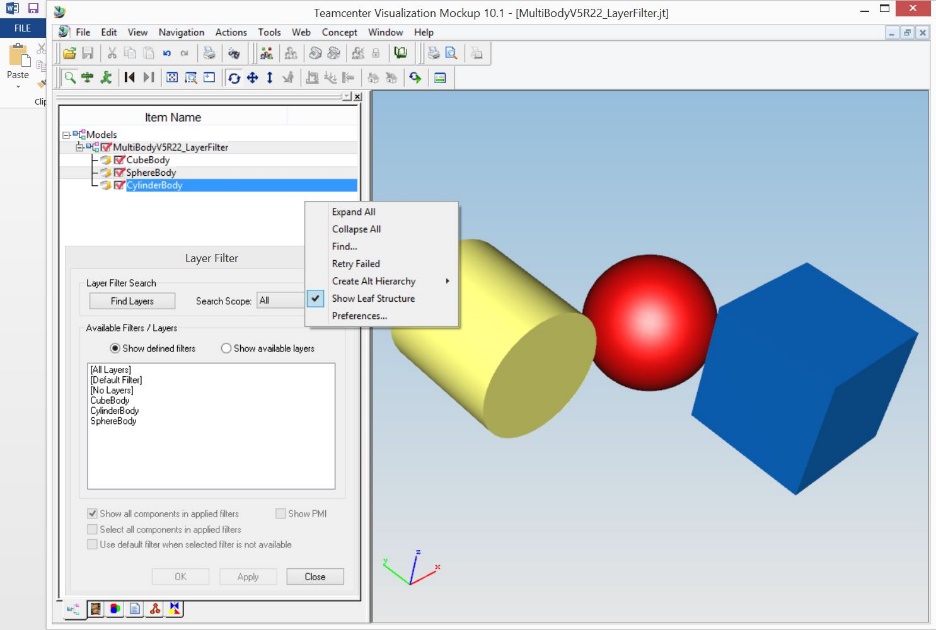Choose Expand All from context menu
The height and width of the screenshot is (630, 936).
click(x=382, y=212)
